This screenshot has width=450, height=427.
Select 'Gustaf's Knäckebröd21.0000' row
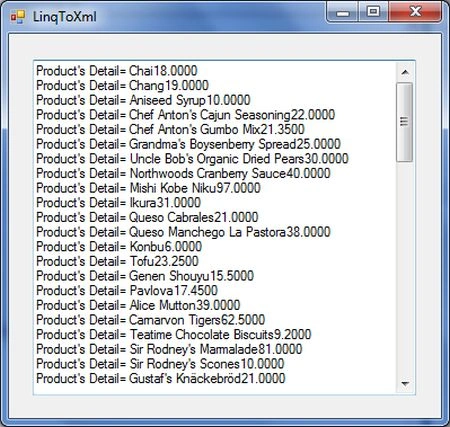point(215,379)
